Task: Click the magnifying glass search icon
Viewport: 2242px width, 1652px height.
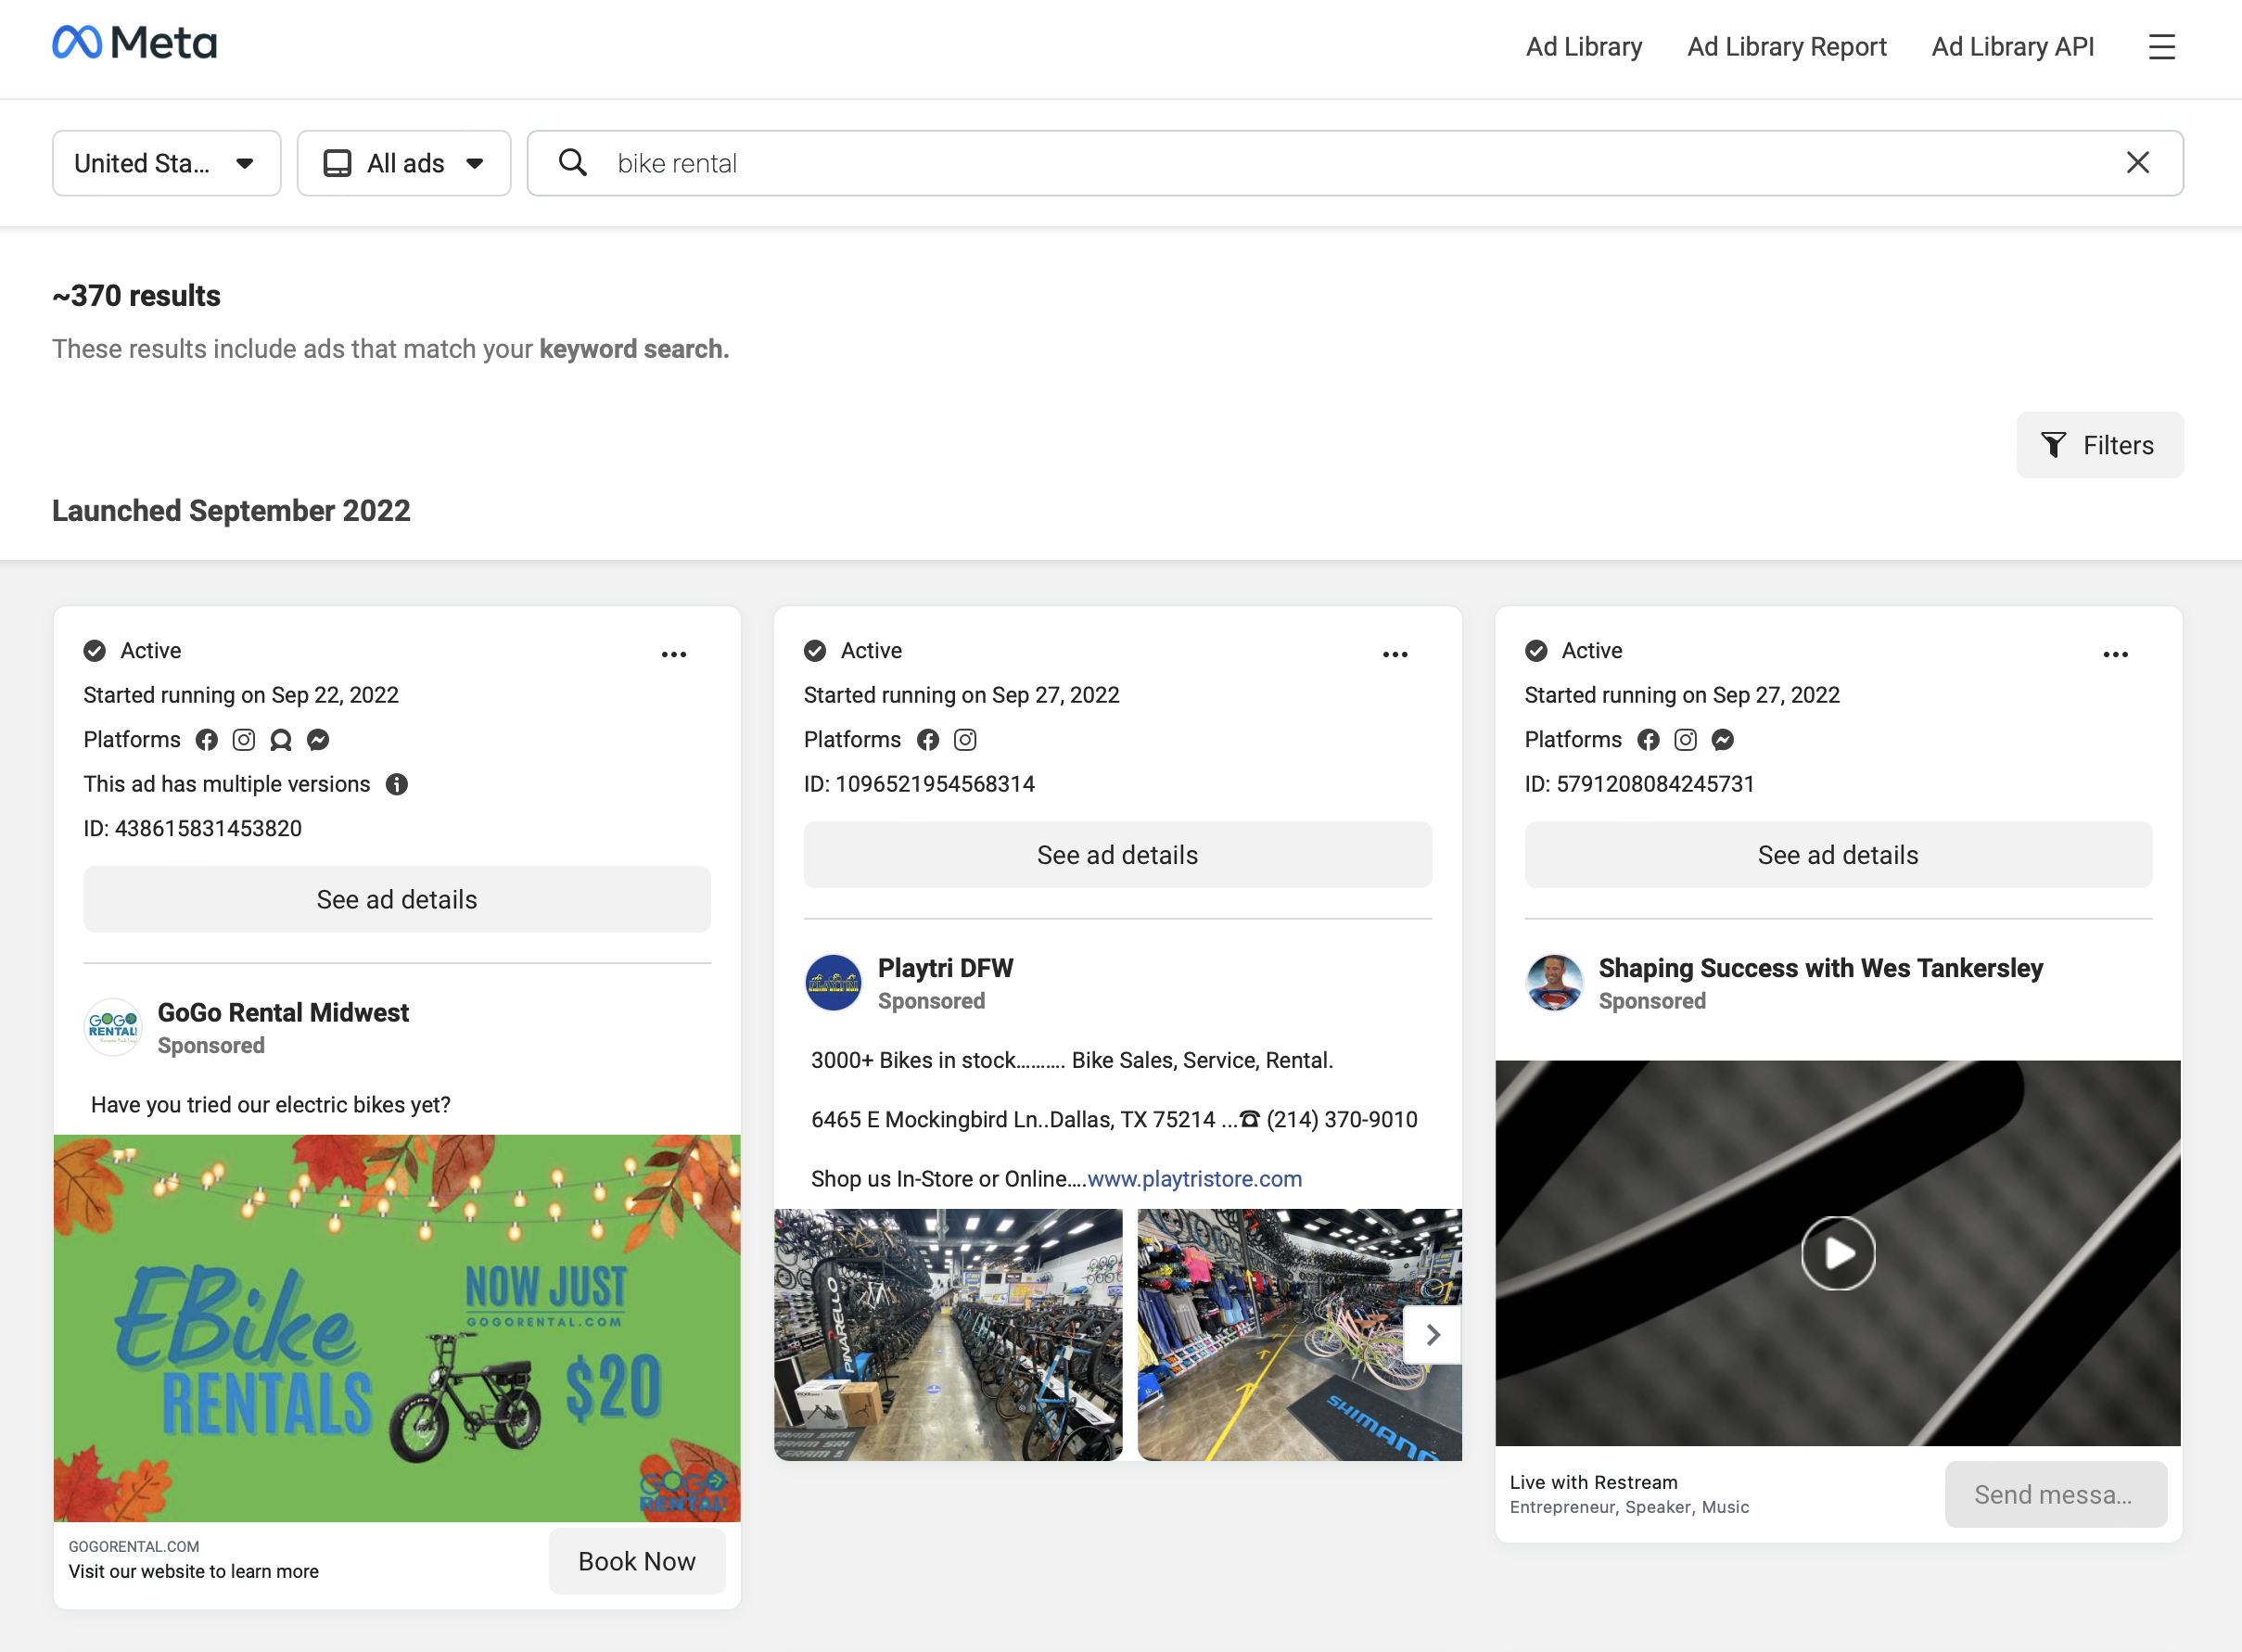Action: [x=573, y=163]
